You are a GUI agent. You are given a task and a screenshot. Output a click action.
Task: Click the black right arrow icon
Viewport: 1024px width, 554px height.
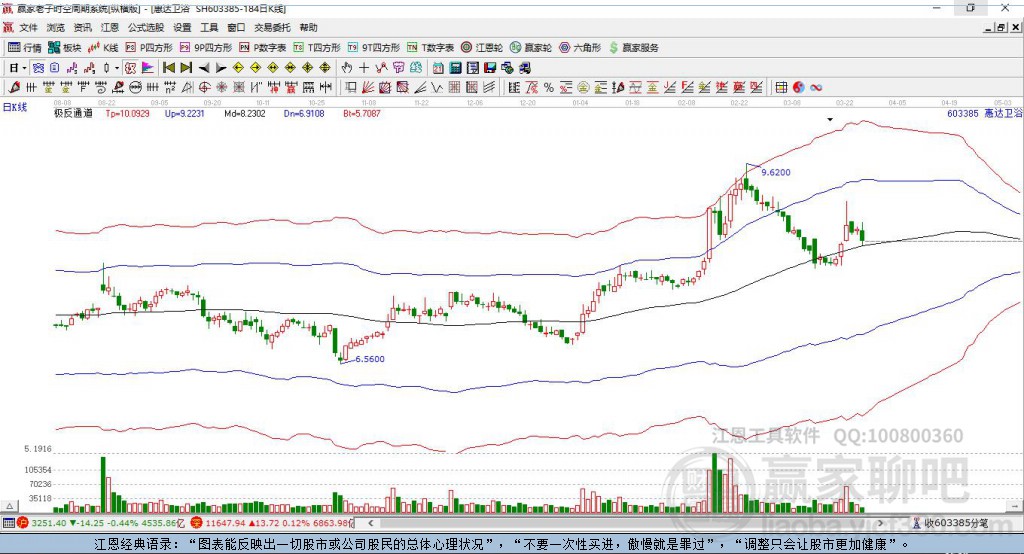(x=221, y=68)
